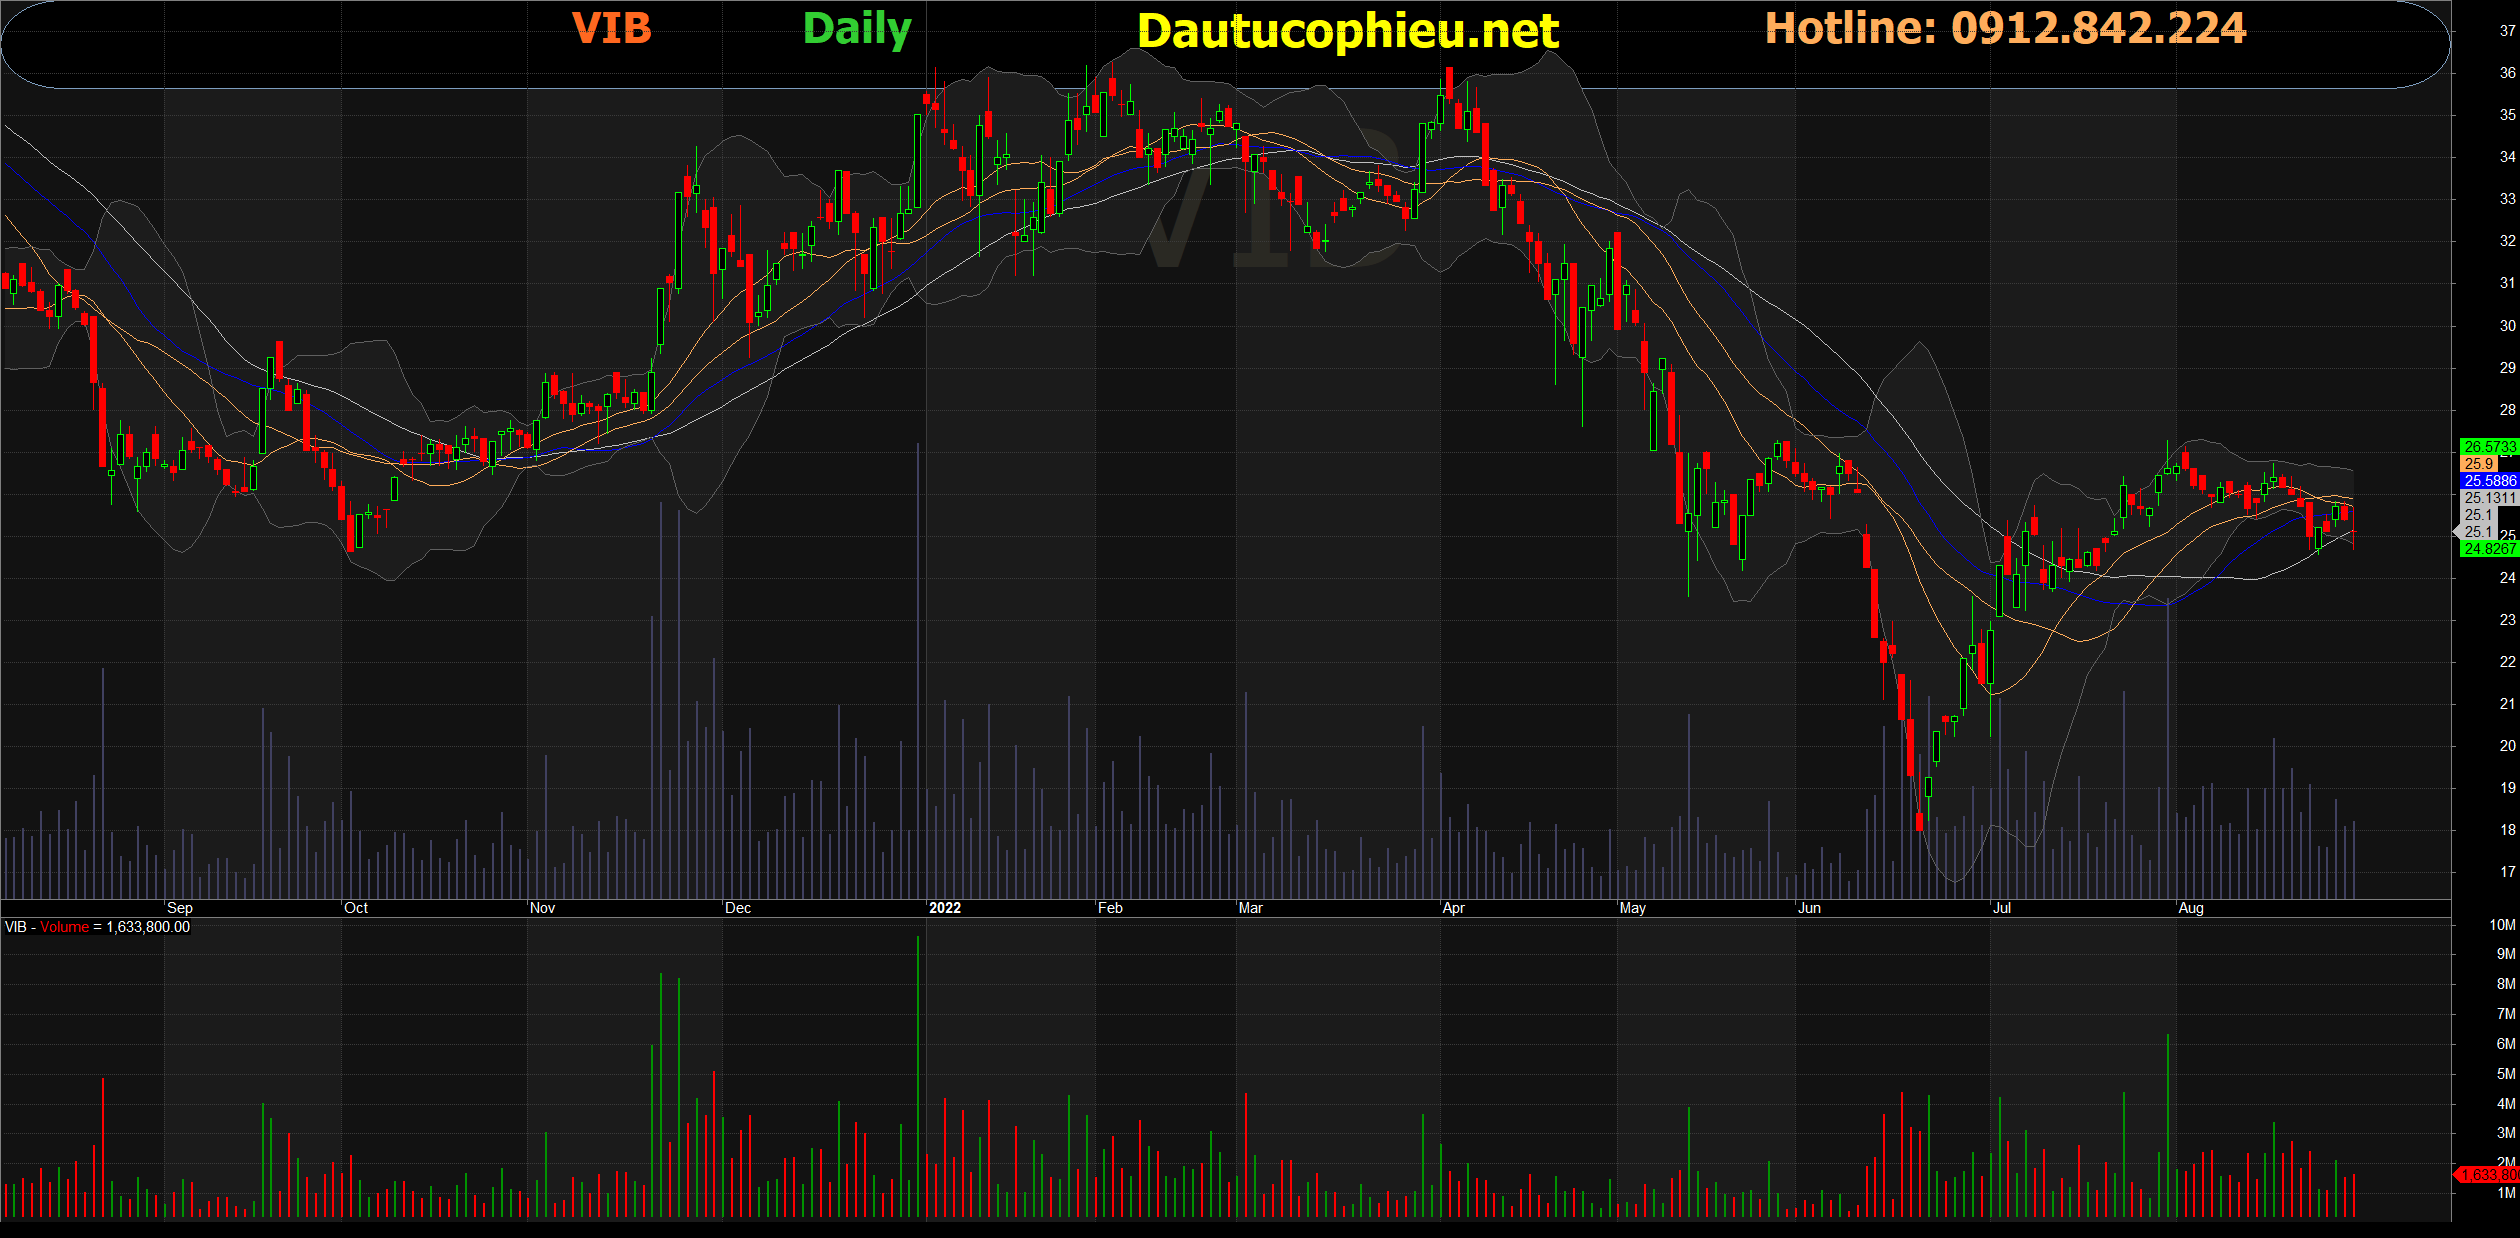Image resolution: width=2520 pixels, height=1238 pixels.
Task: Click the Hotline 0912.842.224 text
Action: click(2005, 28)
